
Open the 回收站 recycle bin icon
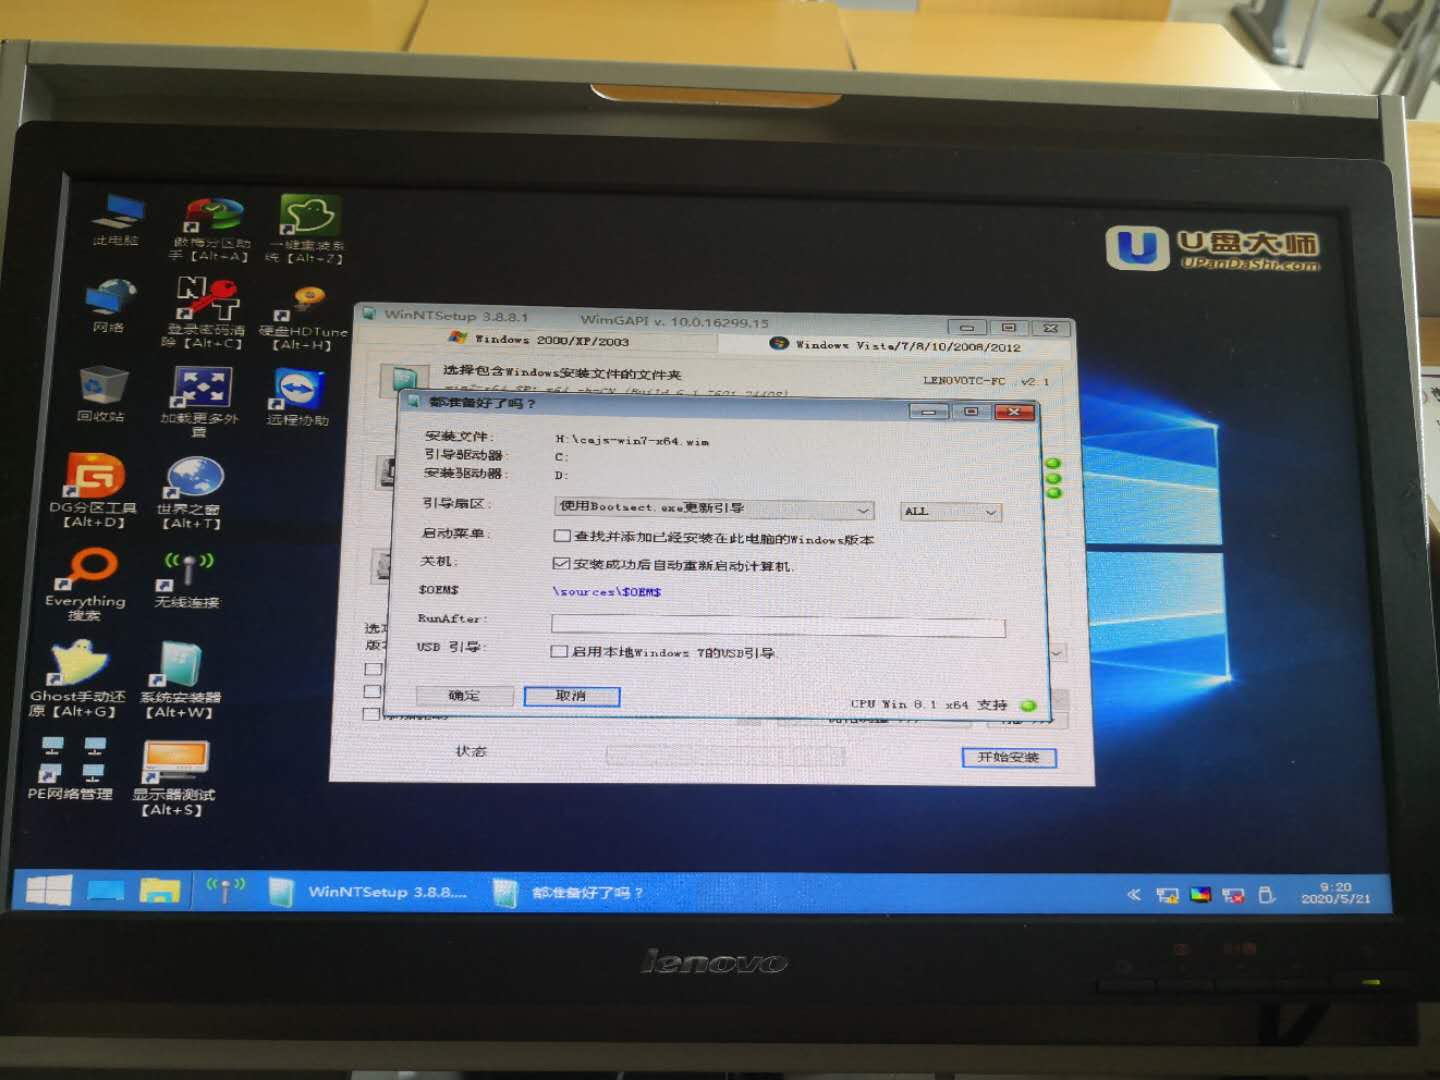coord(102,393)
